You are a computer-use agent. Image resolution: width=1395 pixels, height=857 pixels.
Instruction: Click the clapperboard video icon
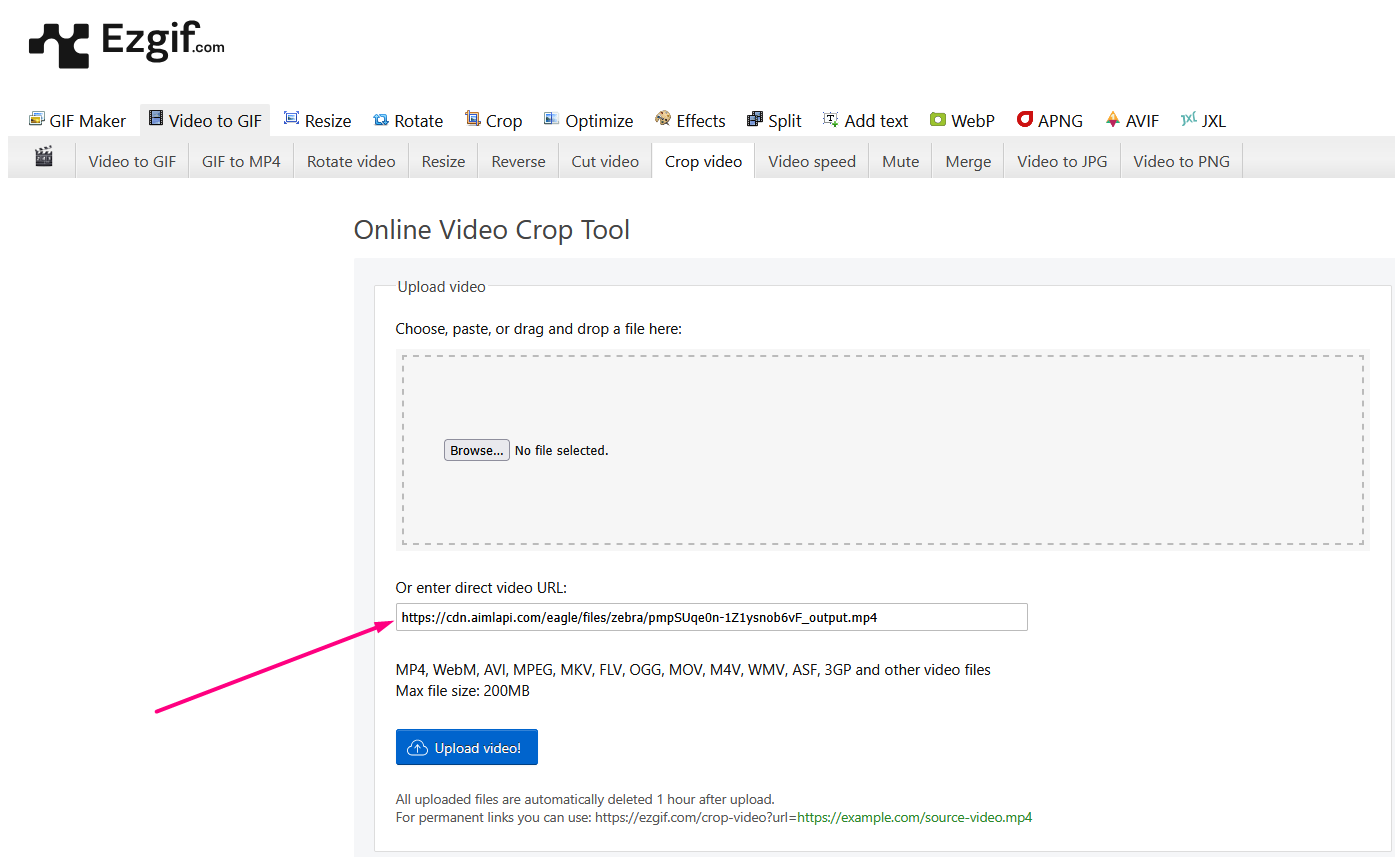click(43, 157)
